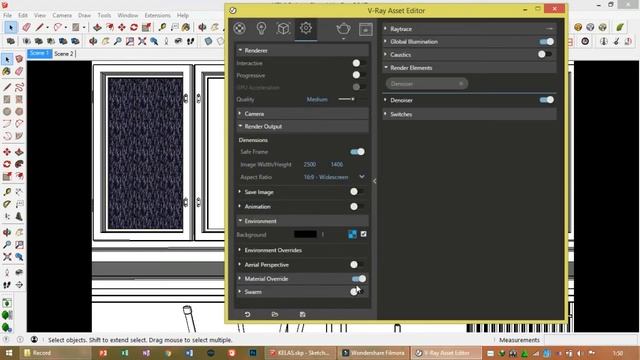Click the Image Height value 1400
This screenshot has width=640, height=360.
pos(337,164)
